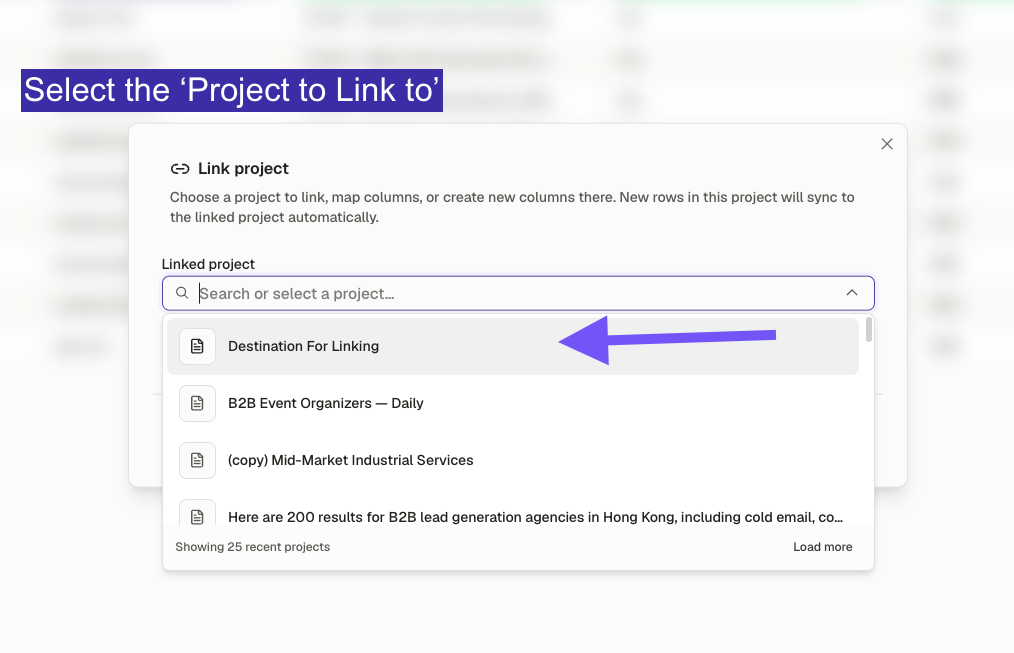Click Load more projects

pos(823,547)
